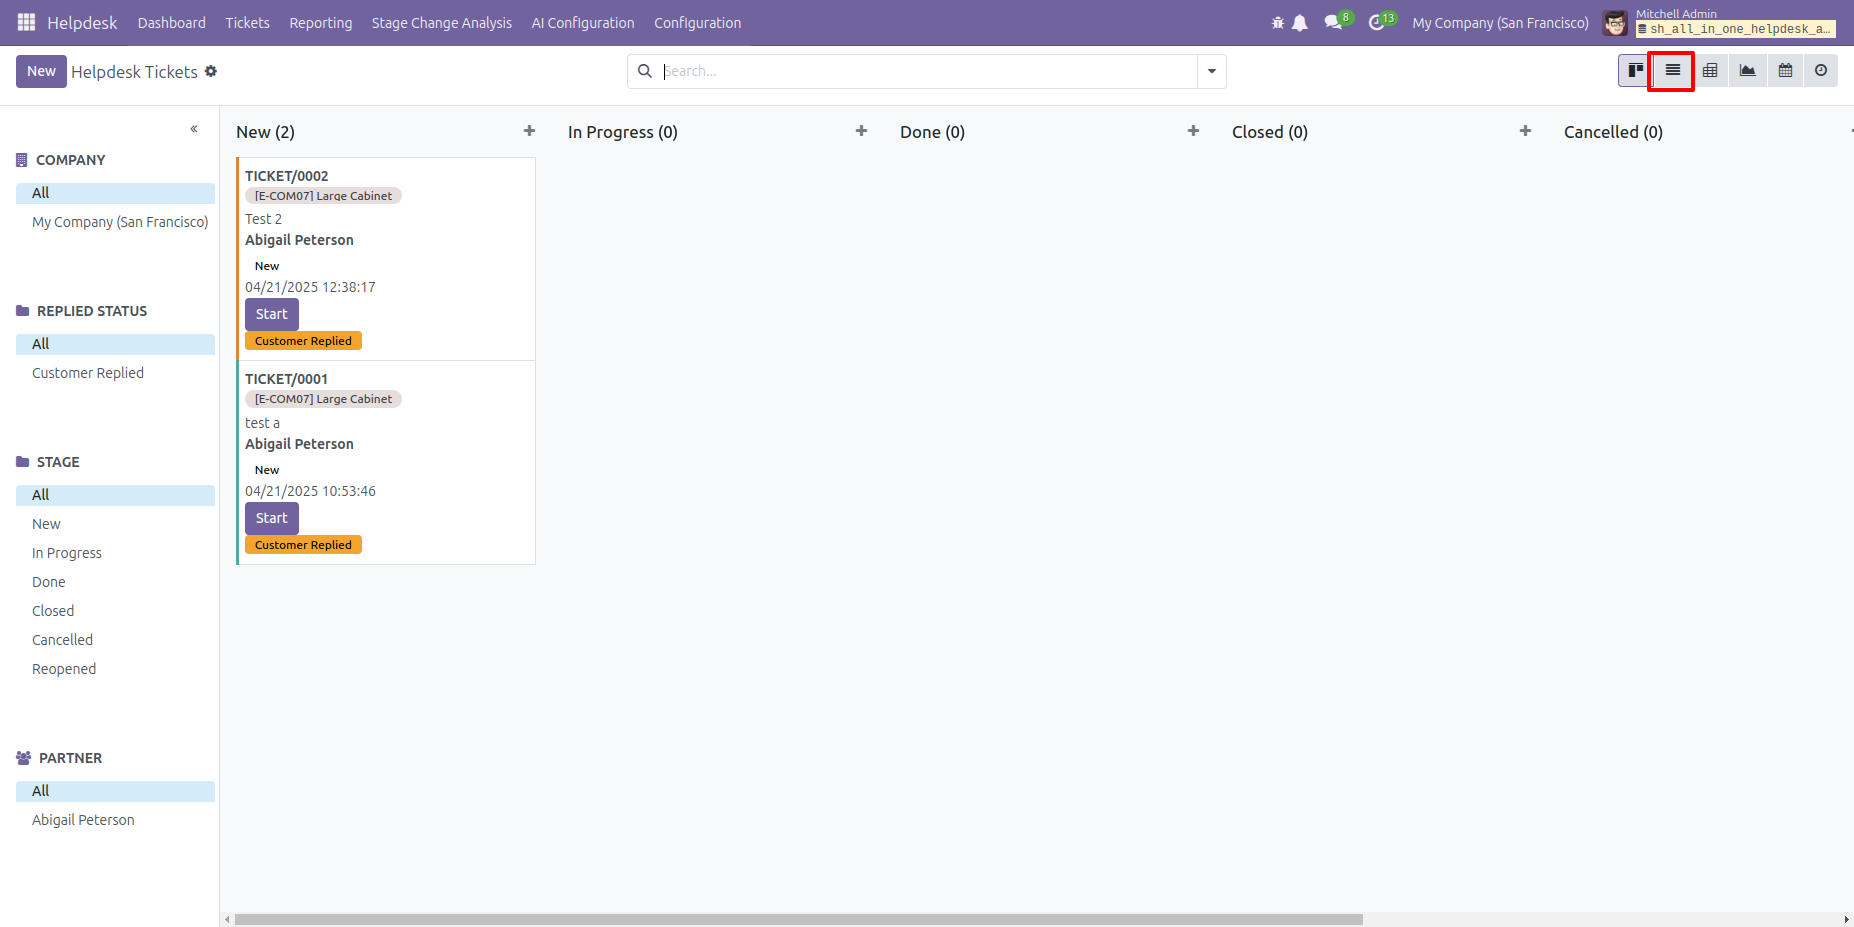Switch to the kanban view
Image resolution: width=1854 pixels, height=927 pixels.
[1636, 71]
